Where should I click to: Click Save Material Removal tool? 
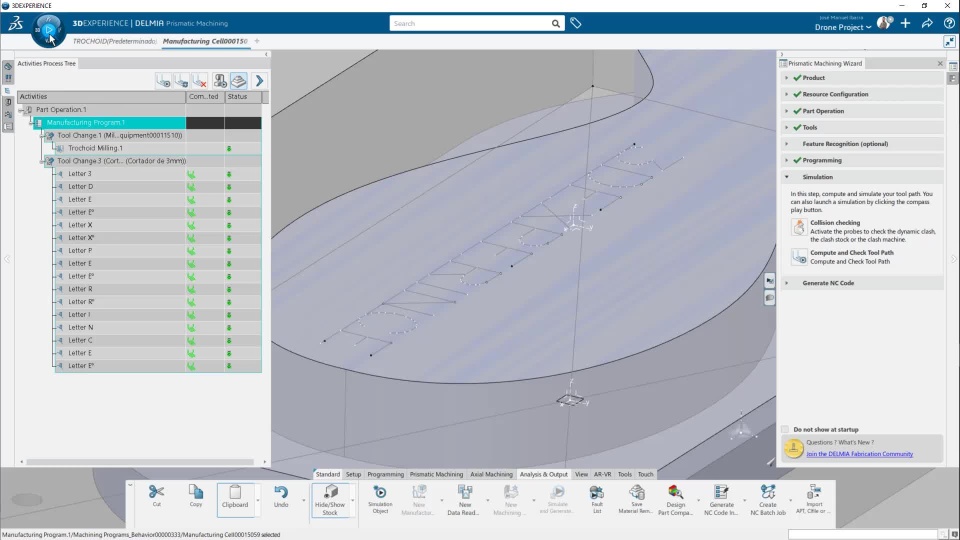point(636,500)
